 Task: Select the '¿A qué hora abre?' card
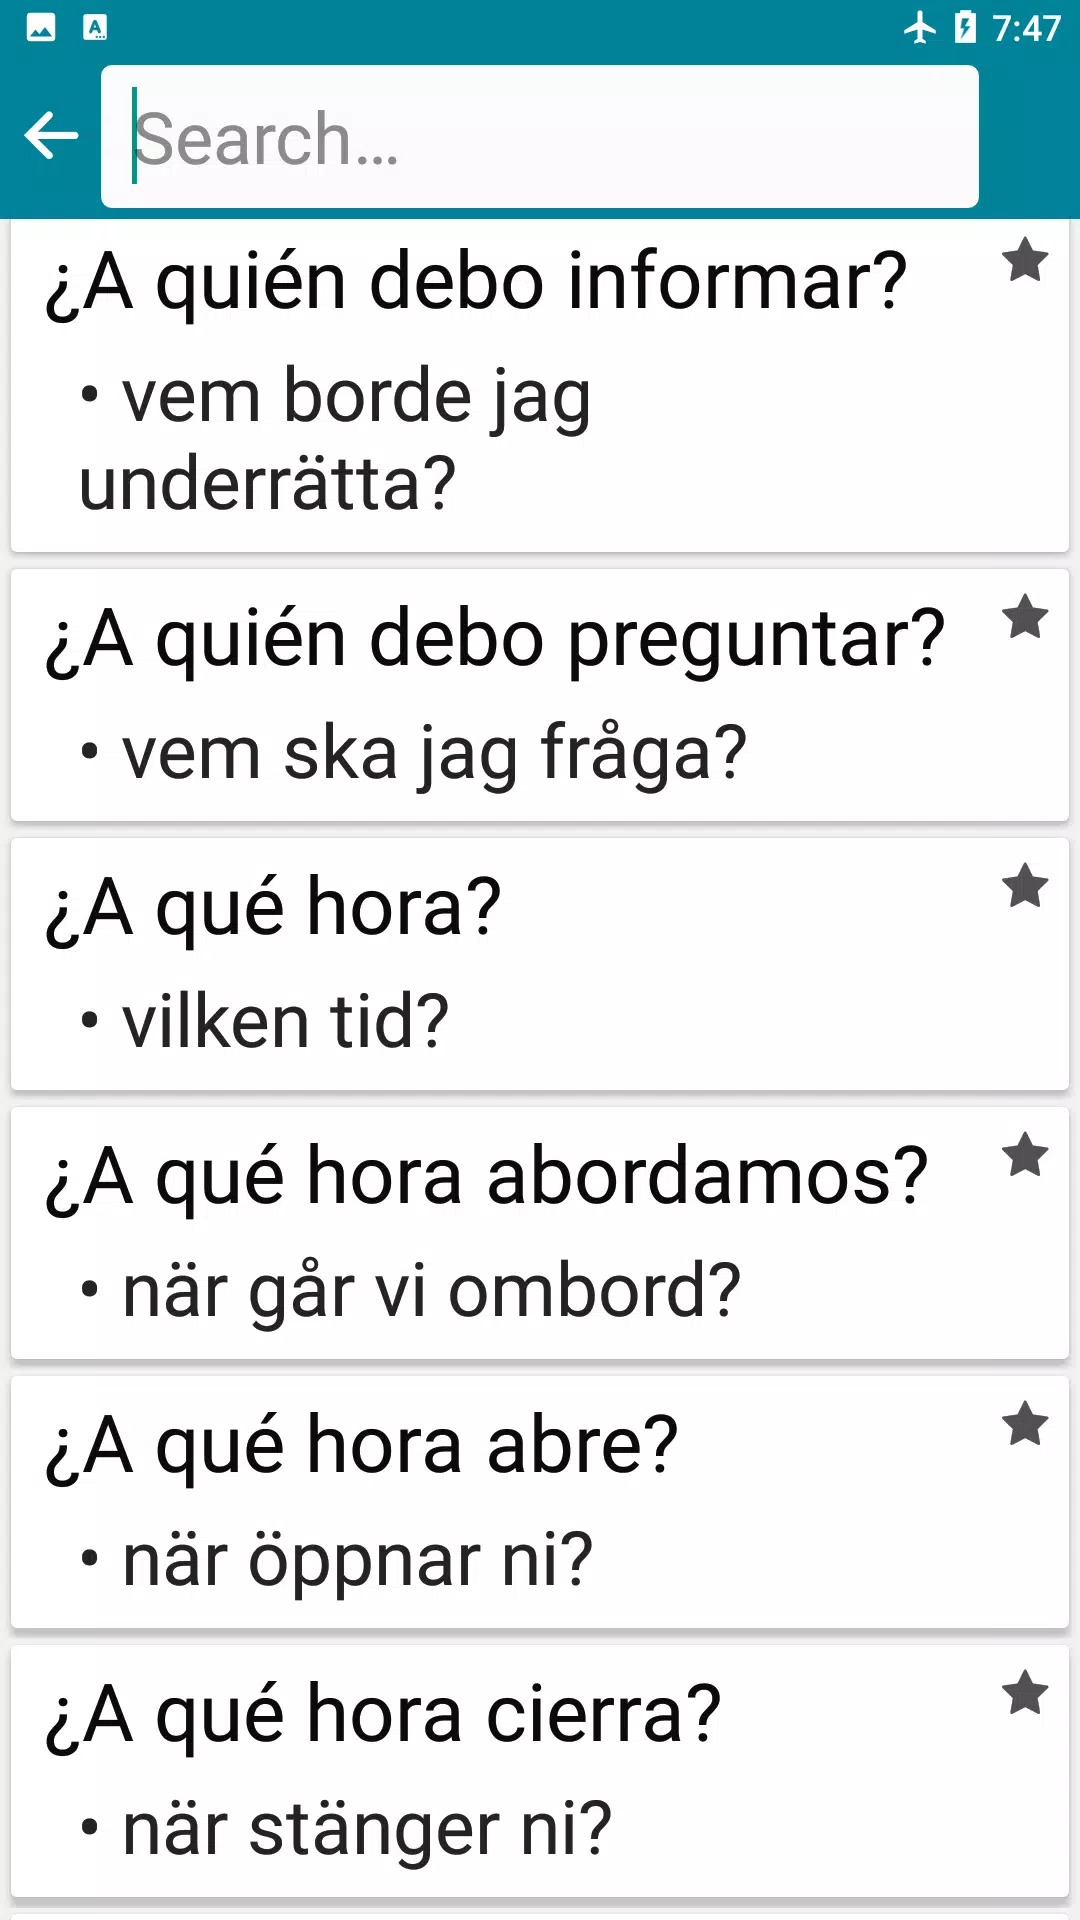coord(362,1446)
